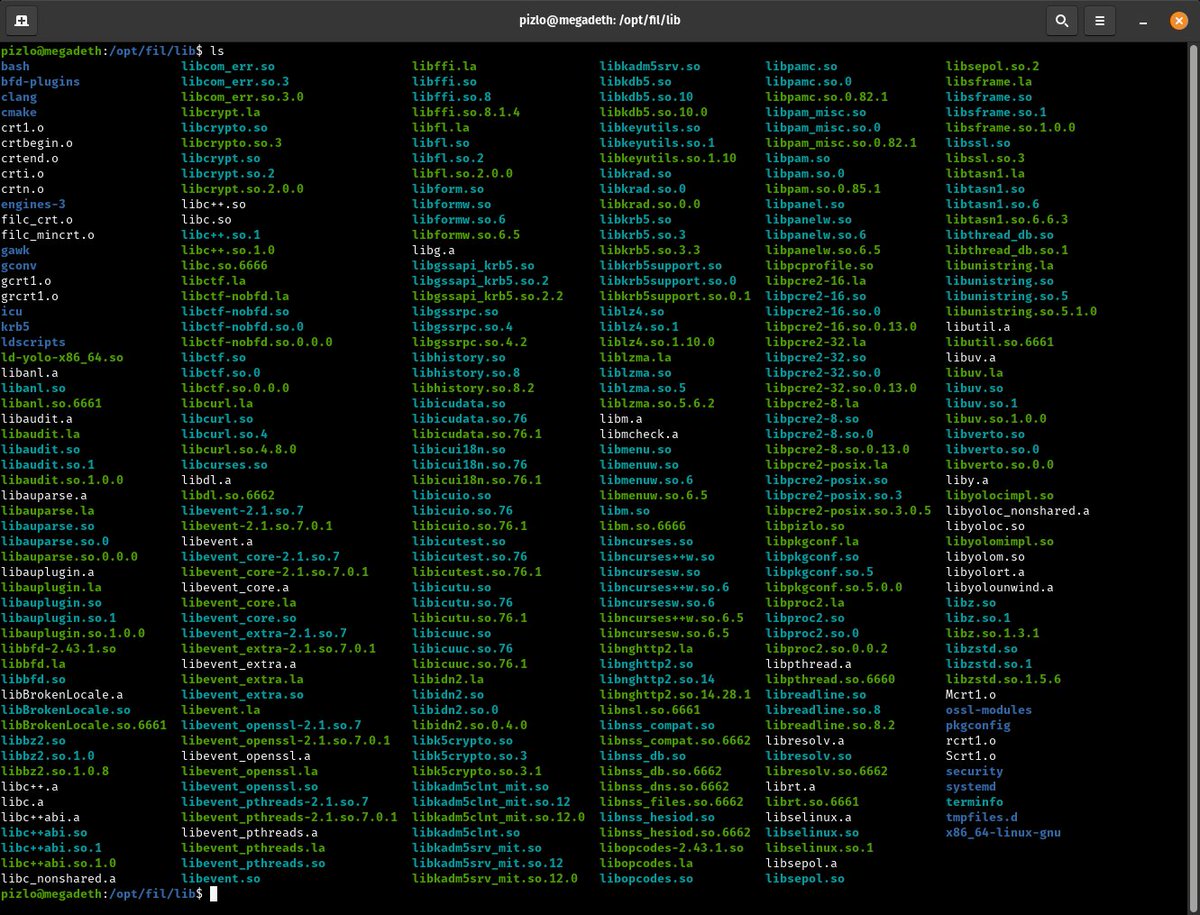This screenshot has height=915, width=1200.
Task: Activate the search magnifier icon
Action: (x=1062, y=20)
